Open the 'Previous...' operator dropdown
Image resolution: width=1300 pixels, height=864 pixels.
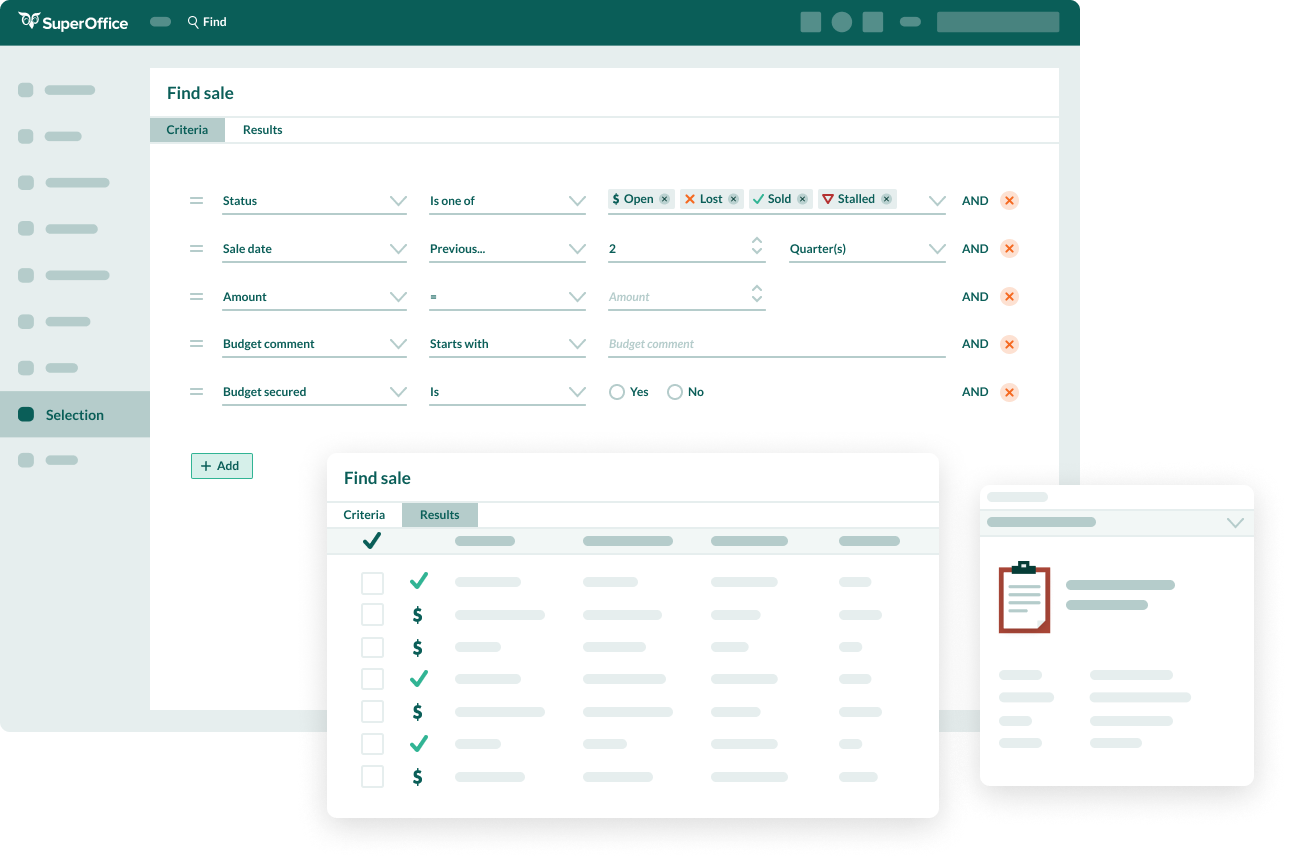tap(507, 249)
